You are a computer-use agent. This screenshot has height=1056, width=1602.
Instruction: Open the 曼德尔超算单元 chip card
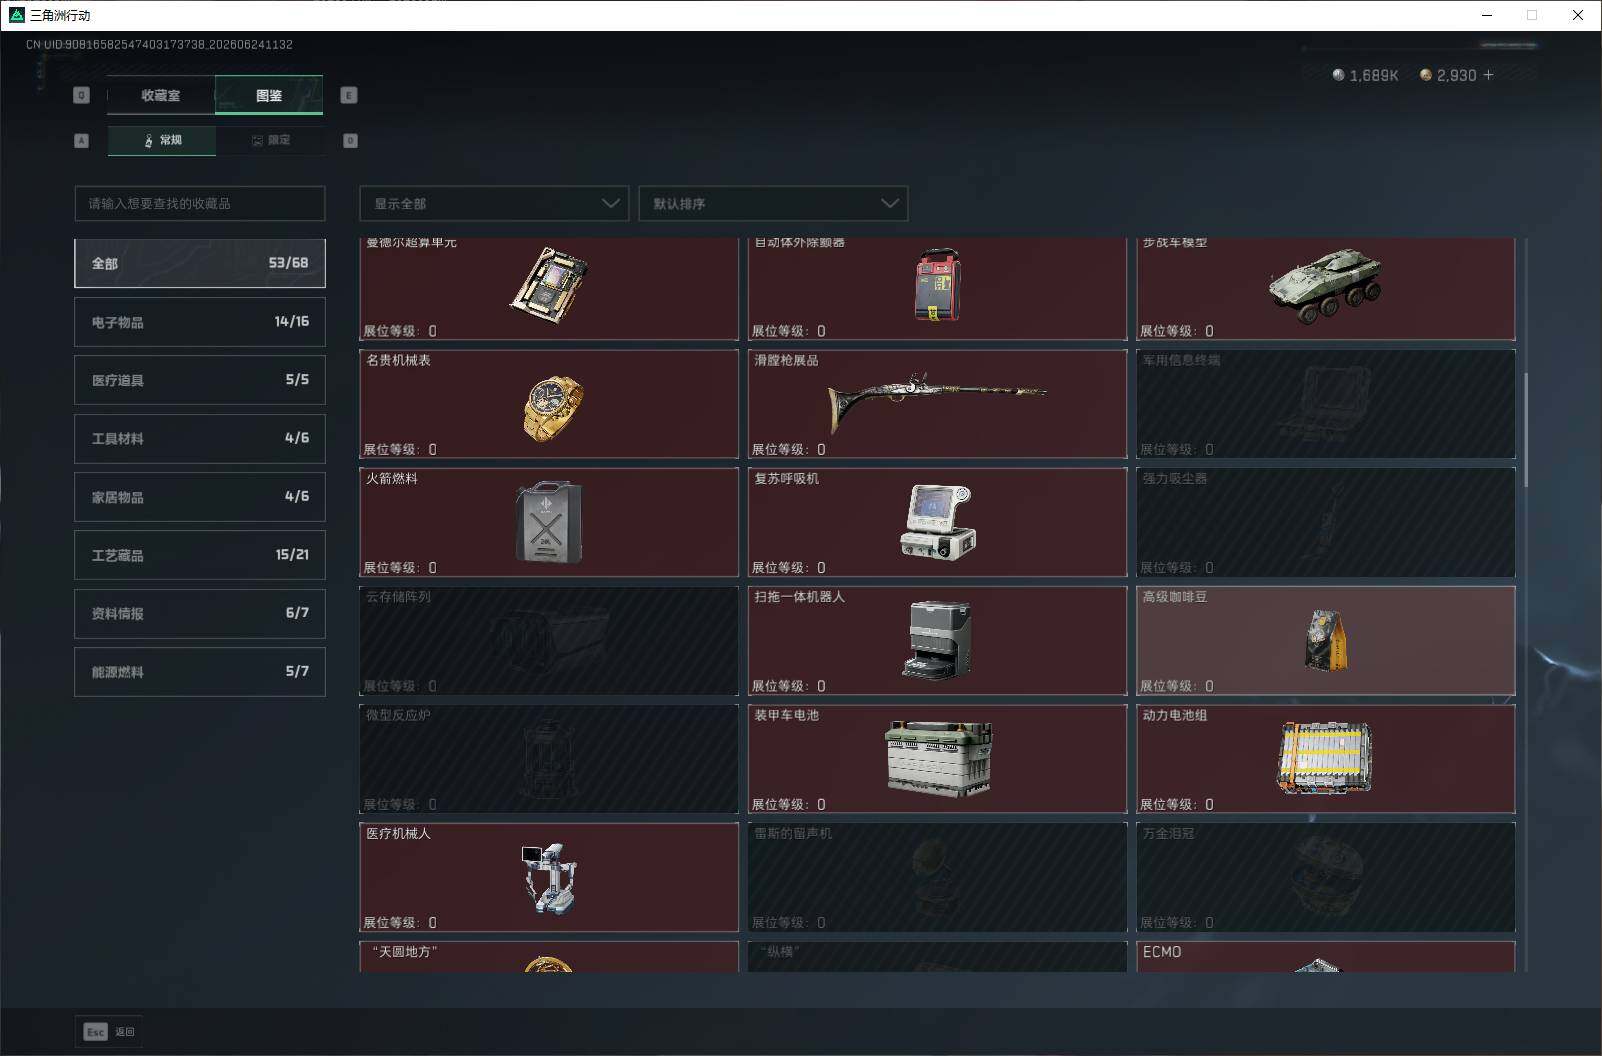pos(549,289)
